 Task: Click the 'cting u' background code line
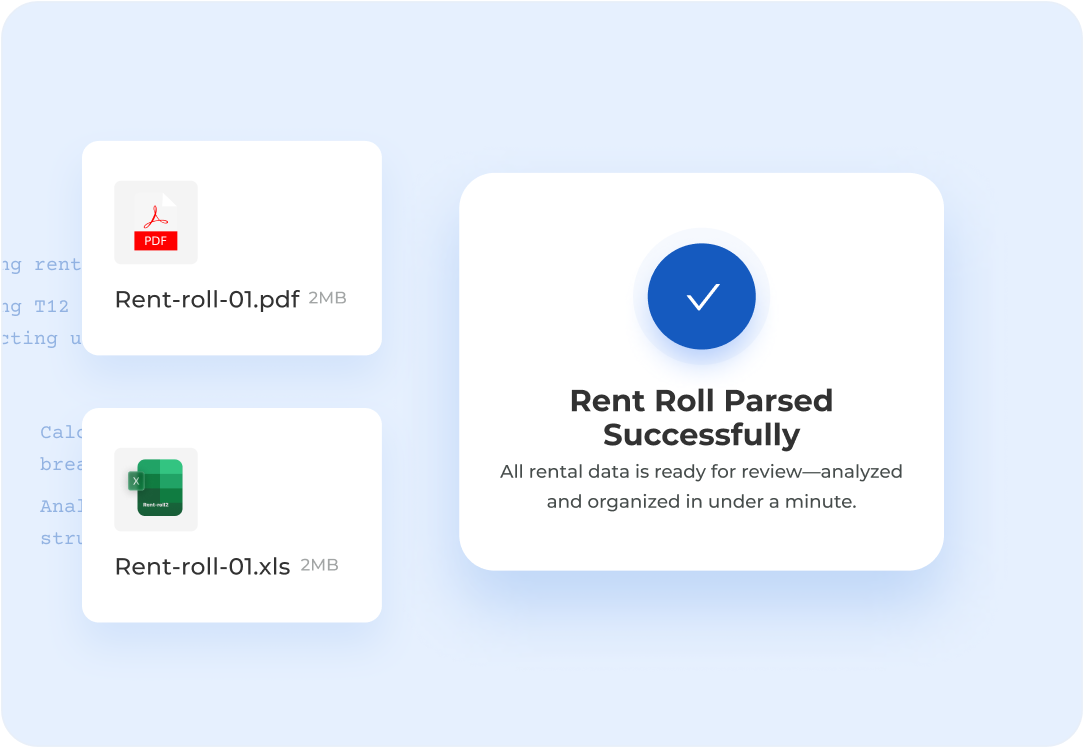pyautogui.click(x=40, y=338)
